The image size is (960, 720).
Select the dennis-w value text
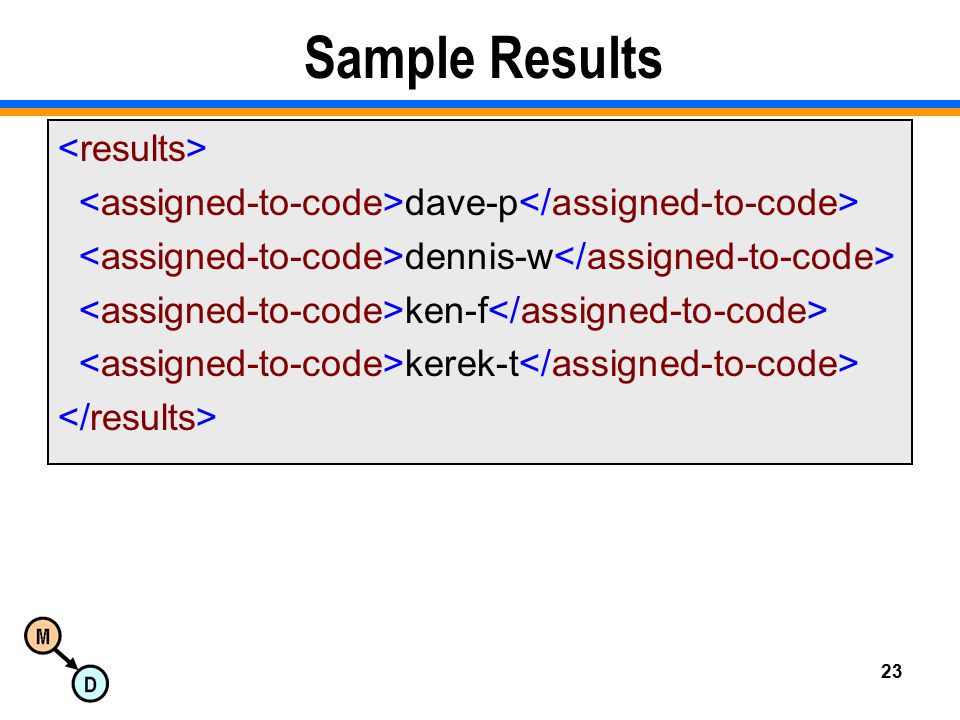pyautogui.click(x=479, y=257)
